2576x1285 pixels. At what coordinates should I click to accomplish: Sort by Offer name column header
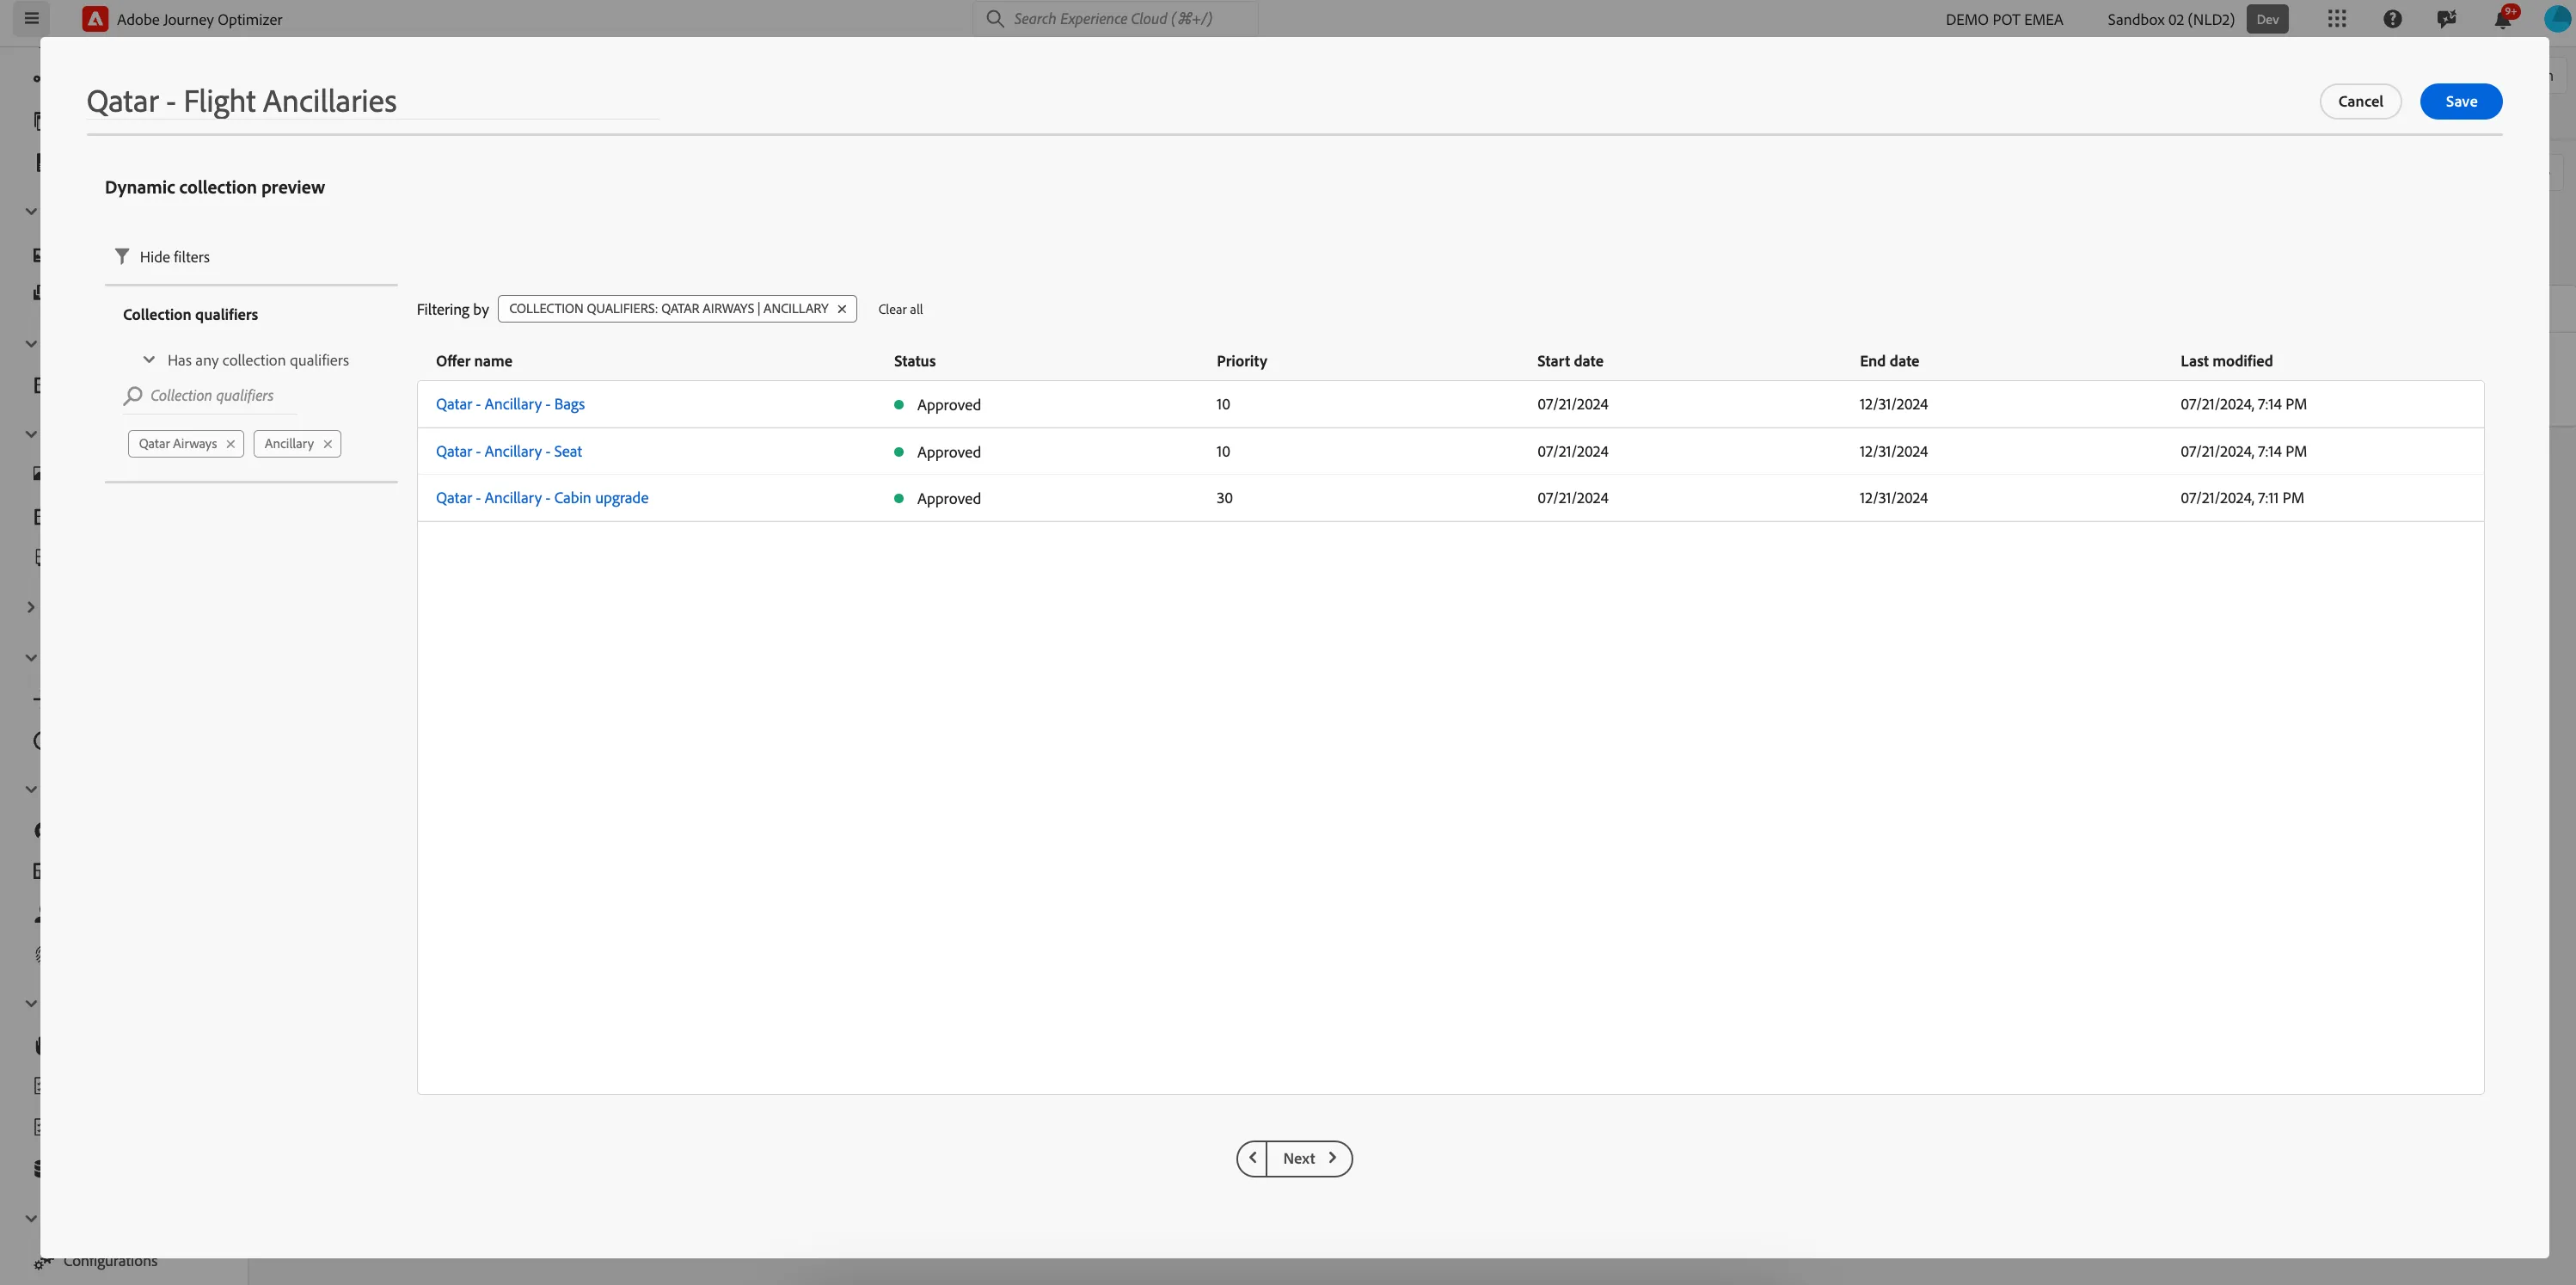[474, 361]
